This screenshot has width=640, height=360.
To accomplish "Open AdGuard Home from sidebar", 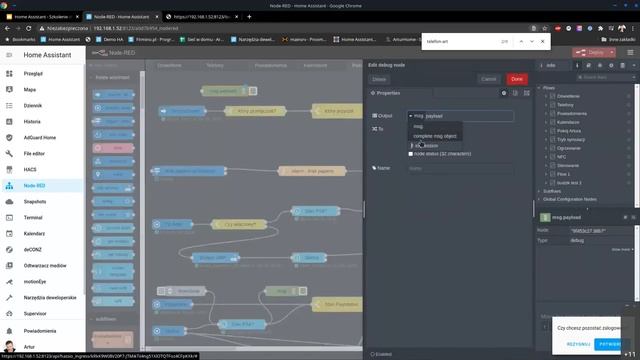I will pos(42,138).
